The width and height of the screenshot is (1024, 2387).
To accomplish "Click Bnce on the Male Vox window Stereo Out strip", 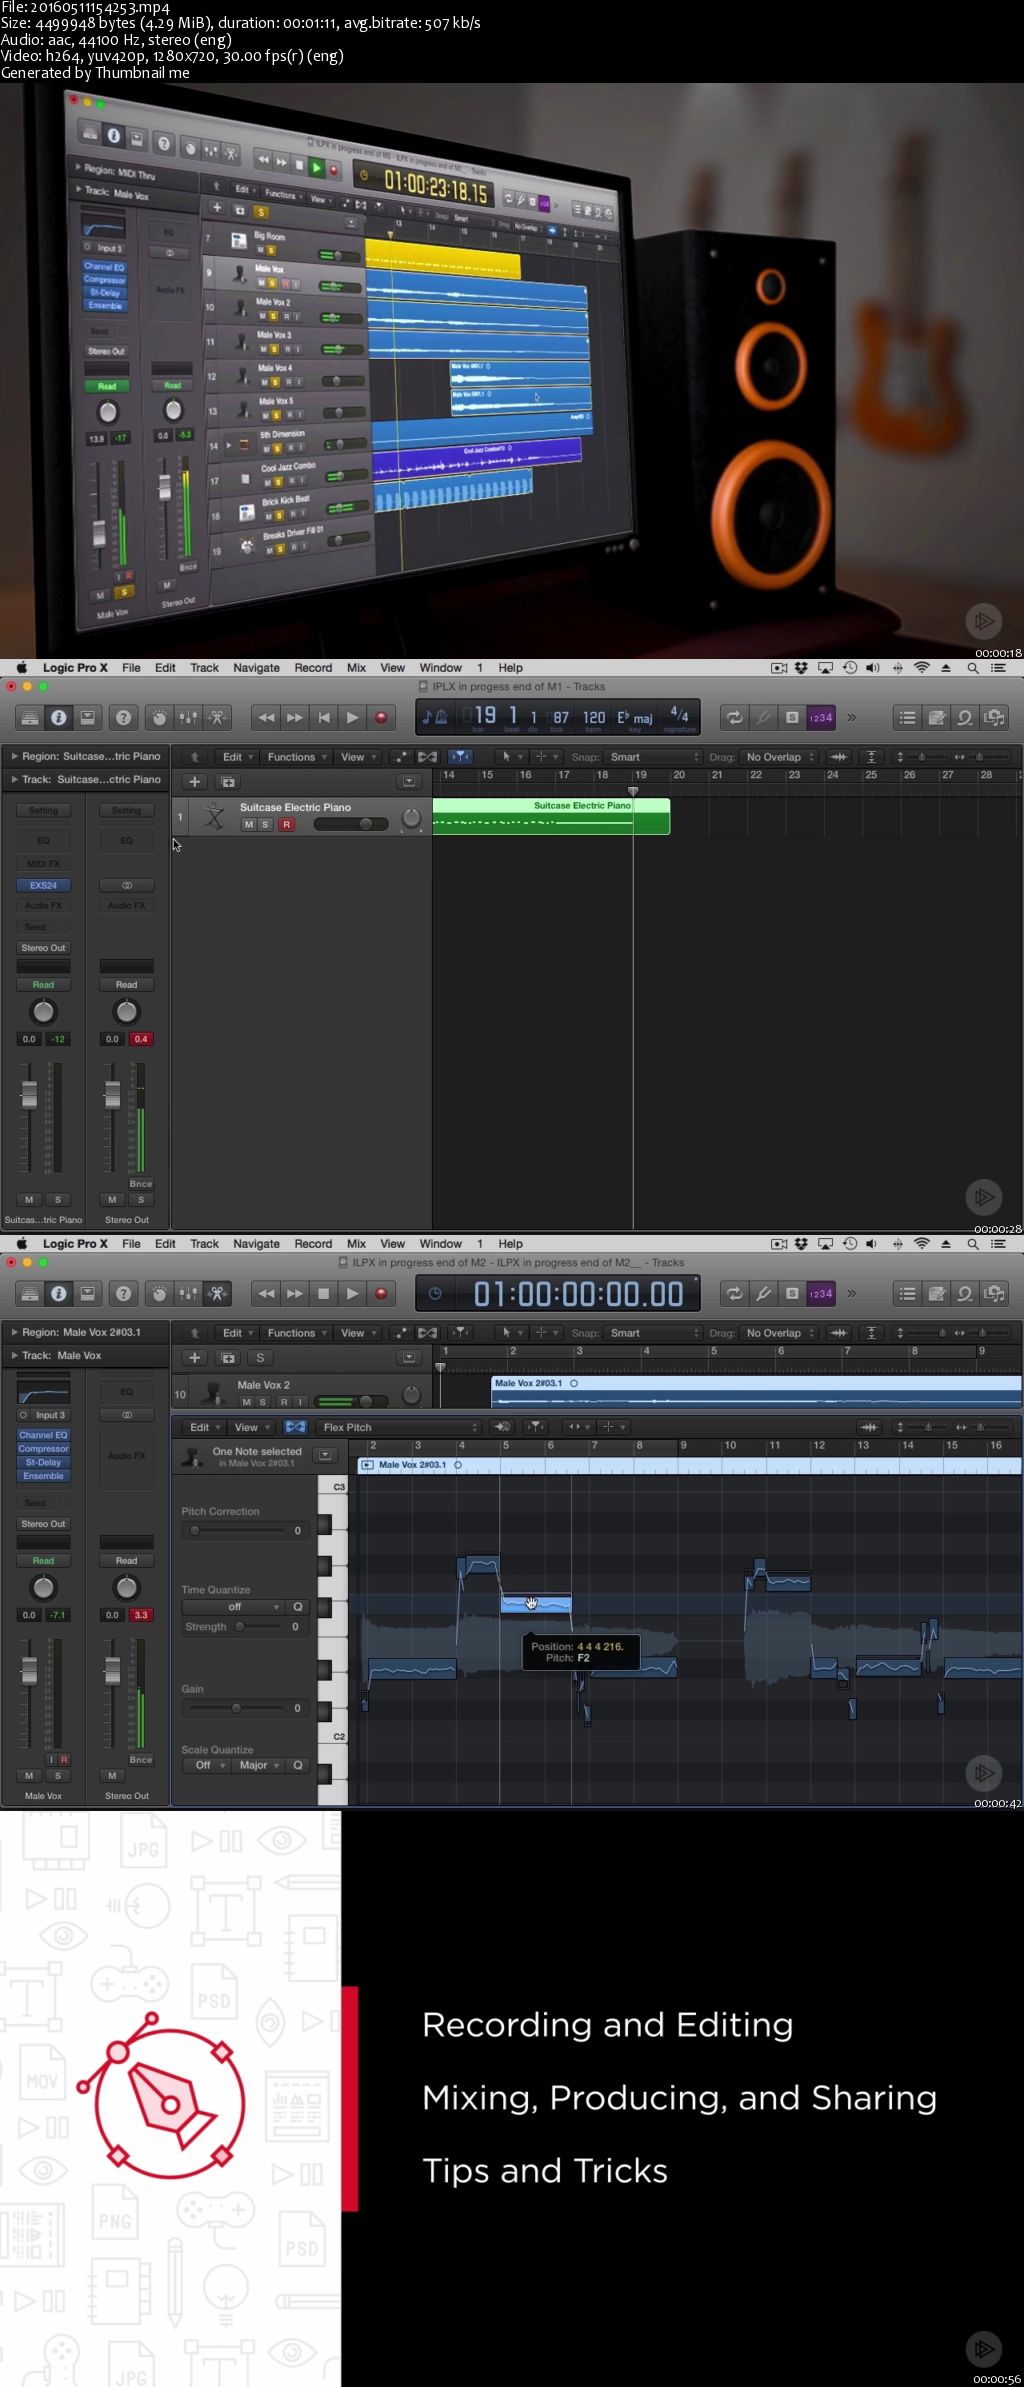I will (x=141, y=1760).
